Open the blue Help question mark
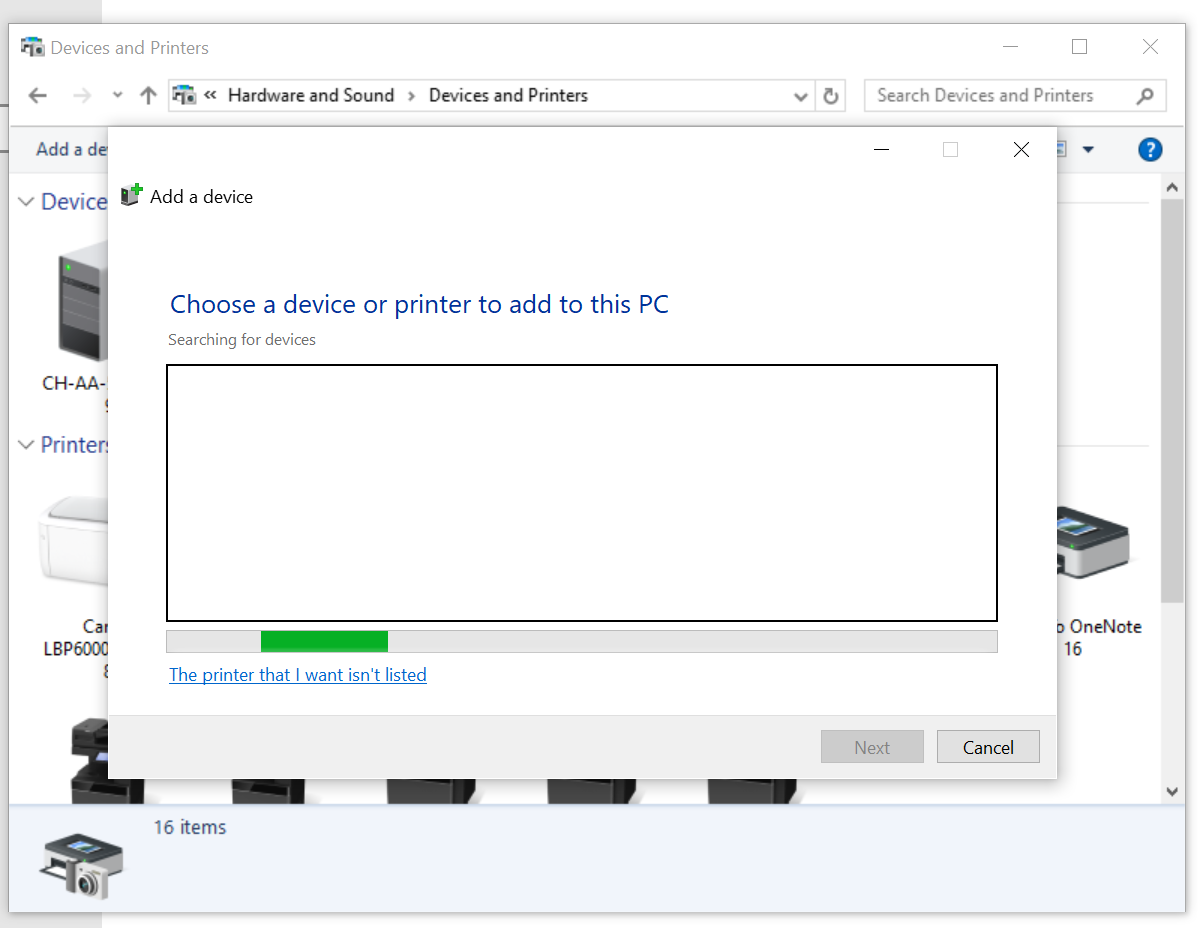Screen dimensions: 1201x928 tap(1150, 150)
